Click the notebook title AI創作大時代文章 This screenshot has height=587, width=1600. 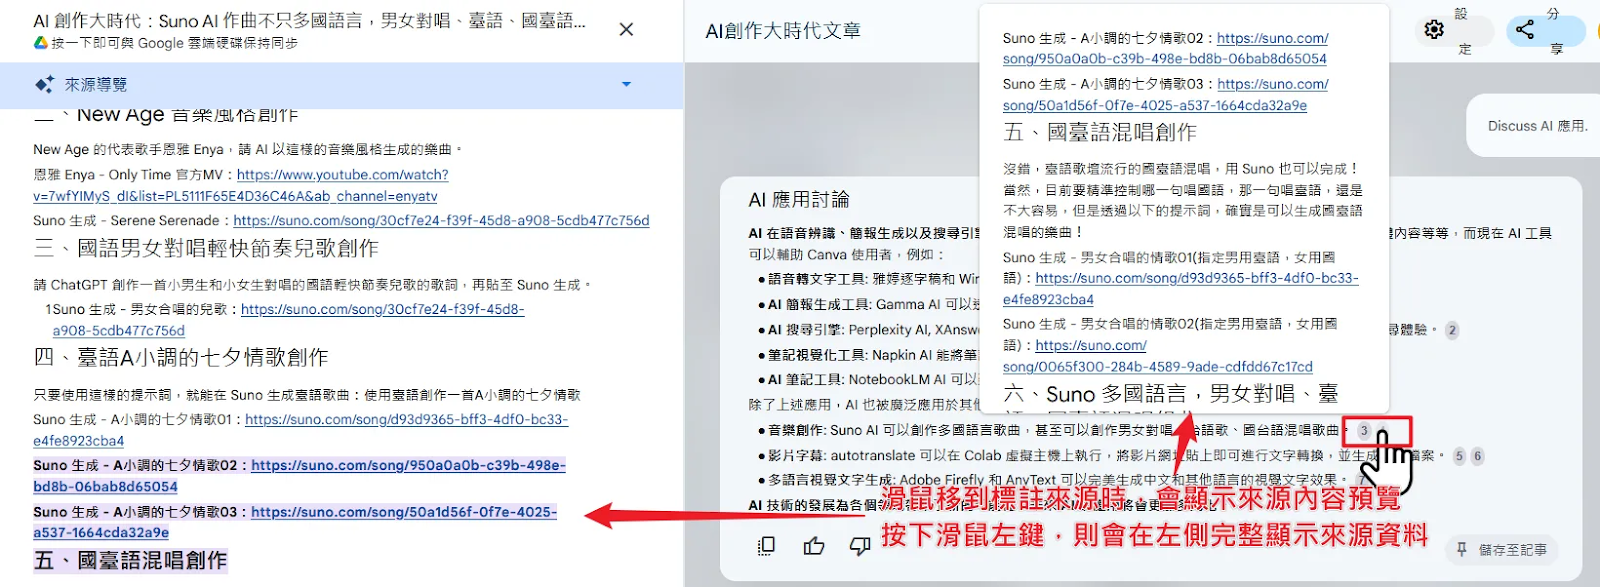click(x=783, y=31)
